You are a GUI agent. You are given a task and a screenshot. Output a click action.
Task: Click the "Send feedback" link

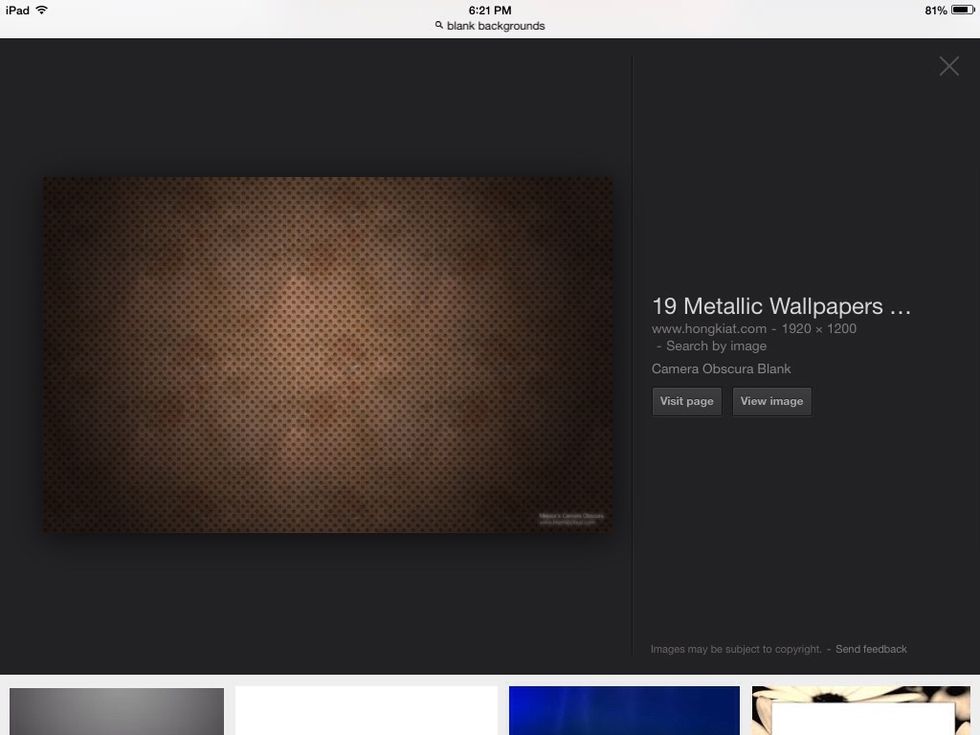(x=871, y=649)
